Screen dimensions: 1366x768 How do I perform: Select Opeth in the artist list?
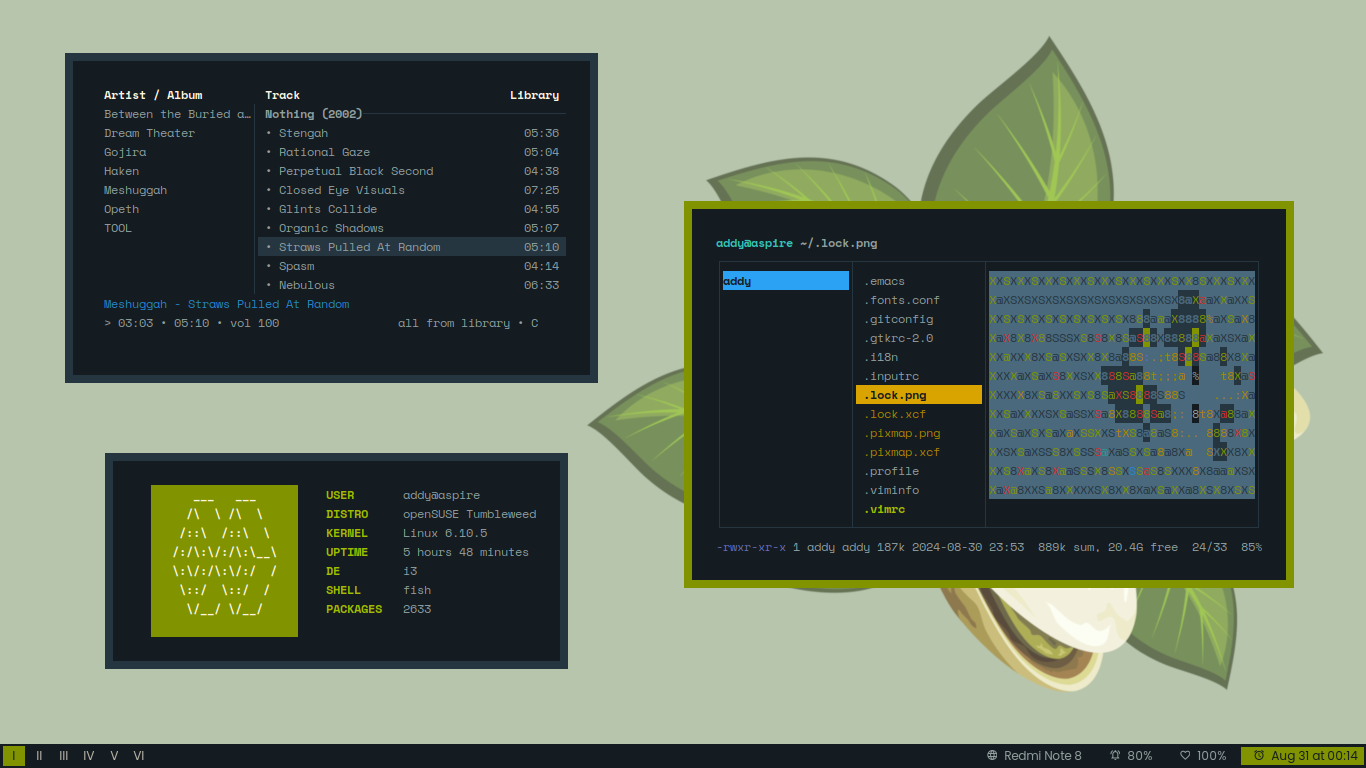tap(122, 209)
